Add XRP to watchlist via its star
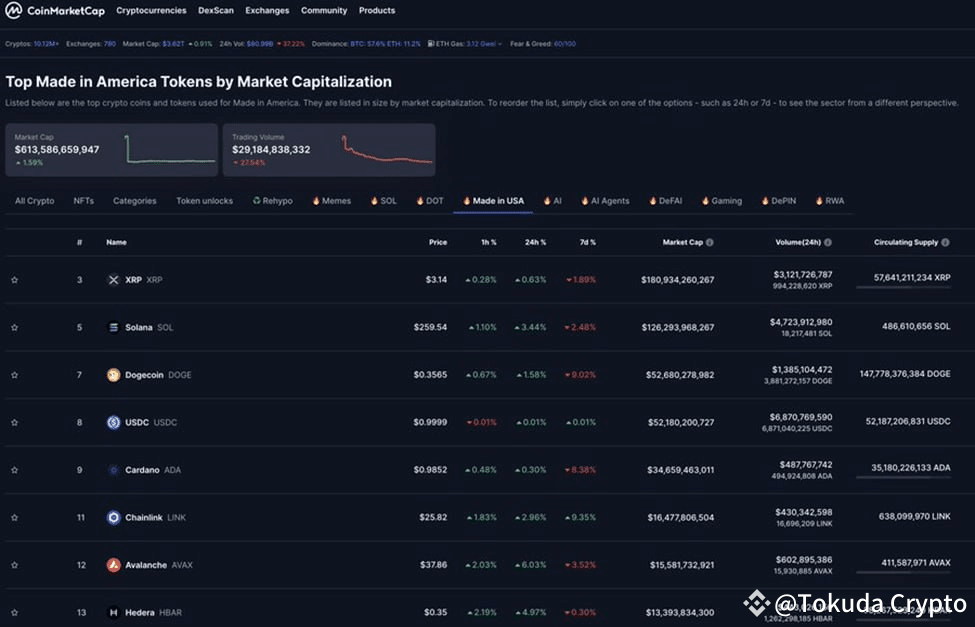The height and width of the screenshot is (627, 975). click(14, 280)
